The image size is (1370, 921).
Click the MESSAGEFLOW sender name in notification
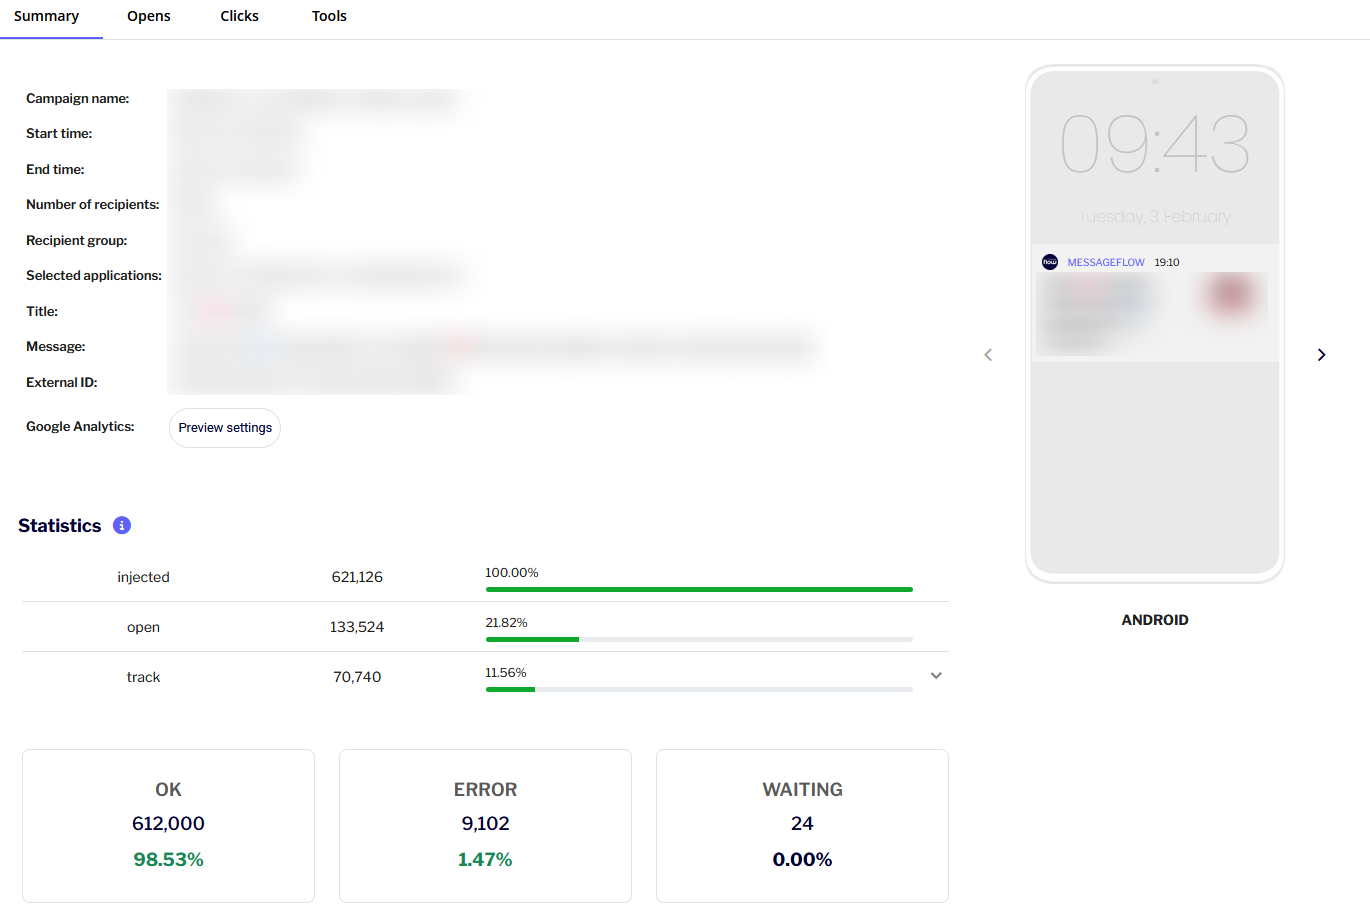[x=1105, y=263]
